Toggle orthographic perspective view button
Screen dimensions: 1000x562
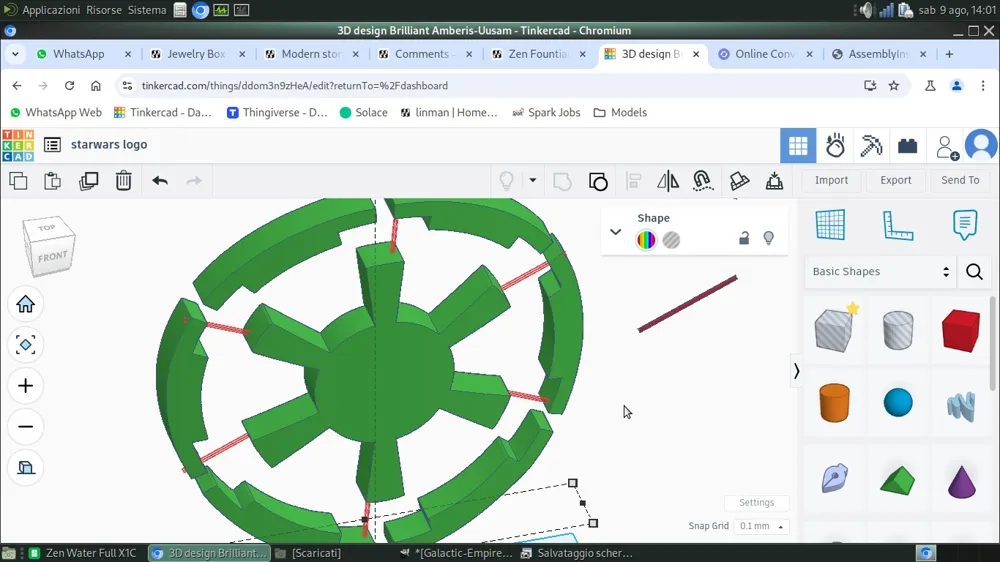coord(26,468)
